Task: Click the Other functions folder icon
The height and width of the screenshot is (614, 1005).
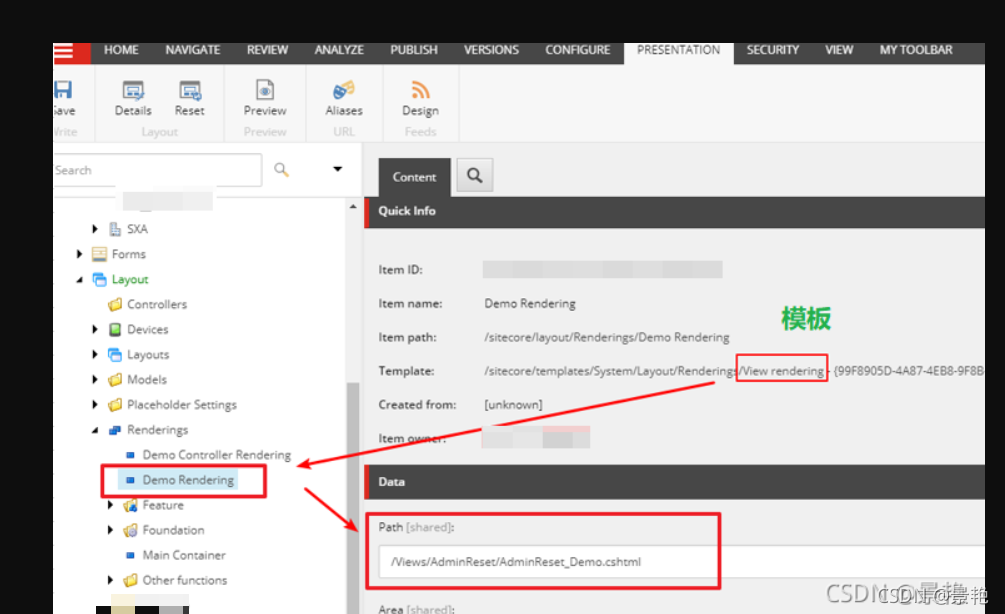Action: 130,580
